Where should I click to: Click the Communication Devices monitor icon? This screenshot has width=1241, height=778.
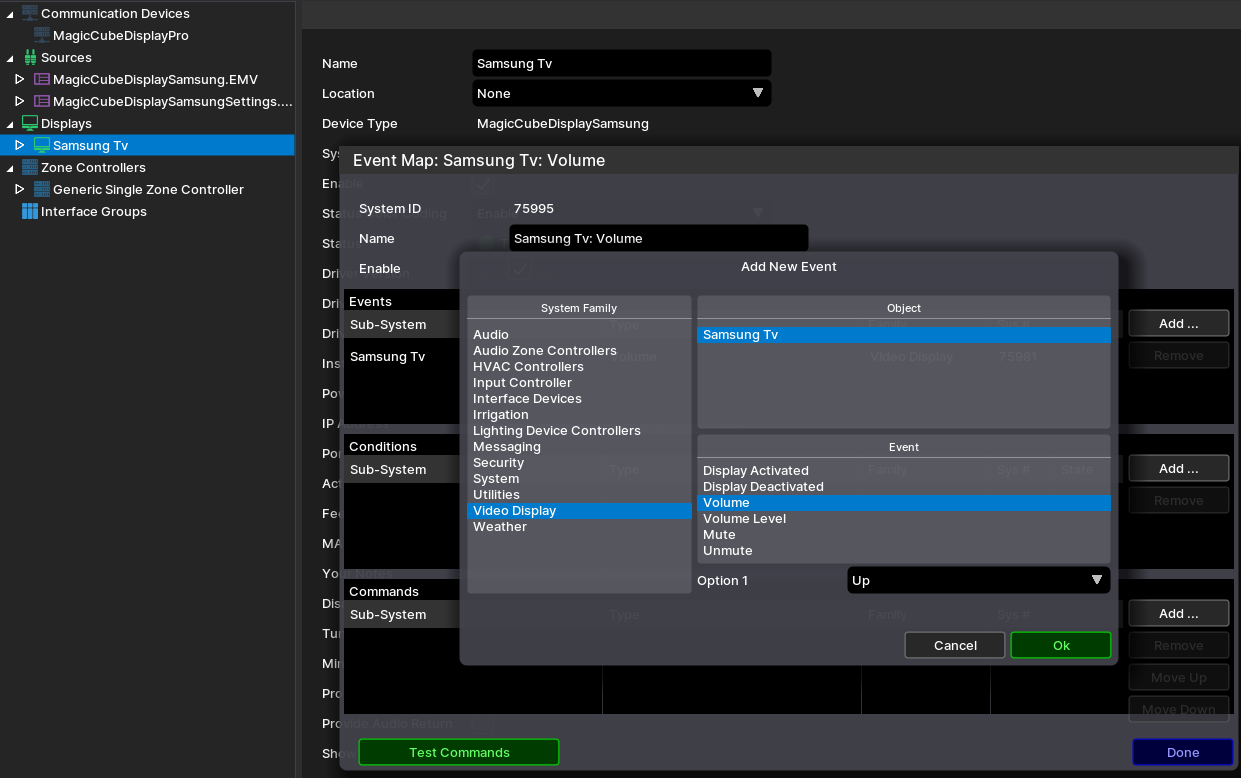pyautogui.click(x=29, y=13)
